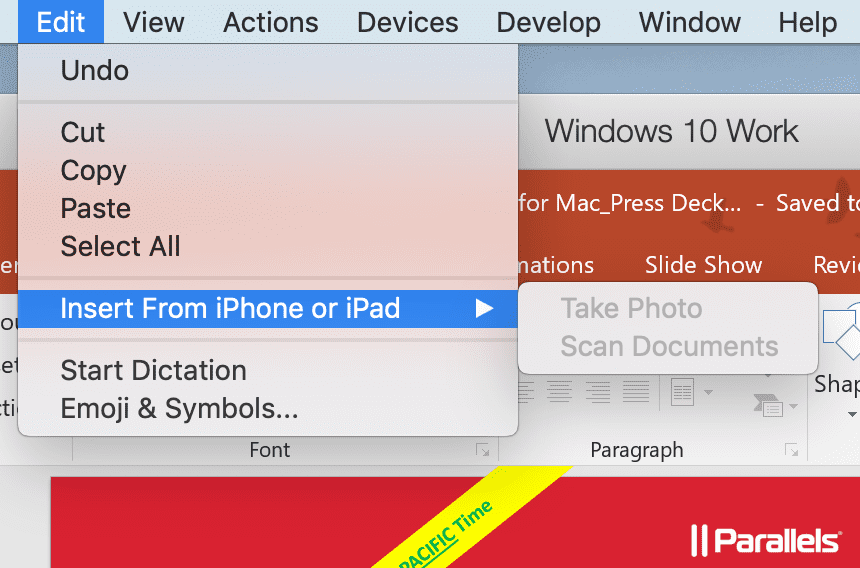Open the Devices menu
Image resolution: width=860 pixels, height=568 pixels.
pyautogui.click(x=408, y=22)
